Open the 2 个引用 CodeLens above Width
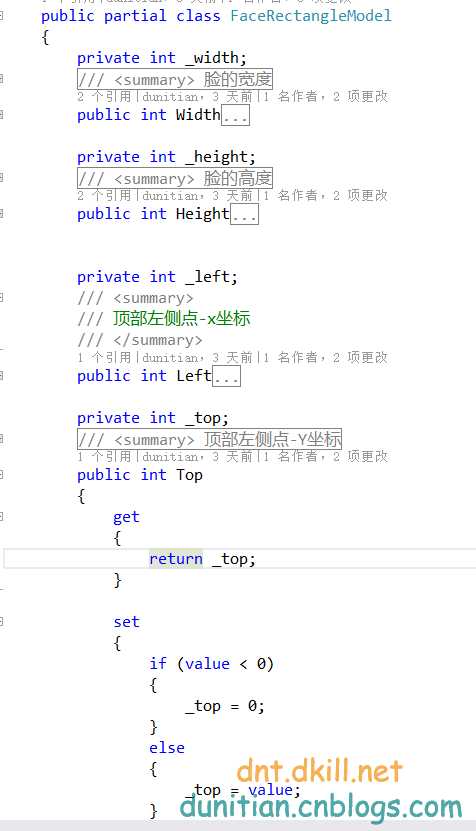476x831 pixels. coord(103,96)
